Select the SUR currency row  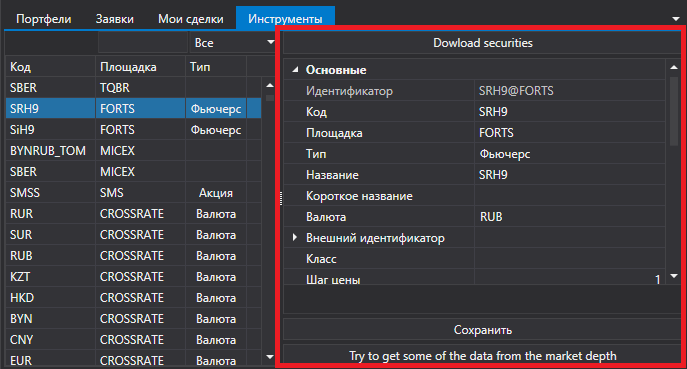pos(134,235)
